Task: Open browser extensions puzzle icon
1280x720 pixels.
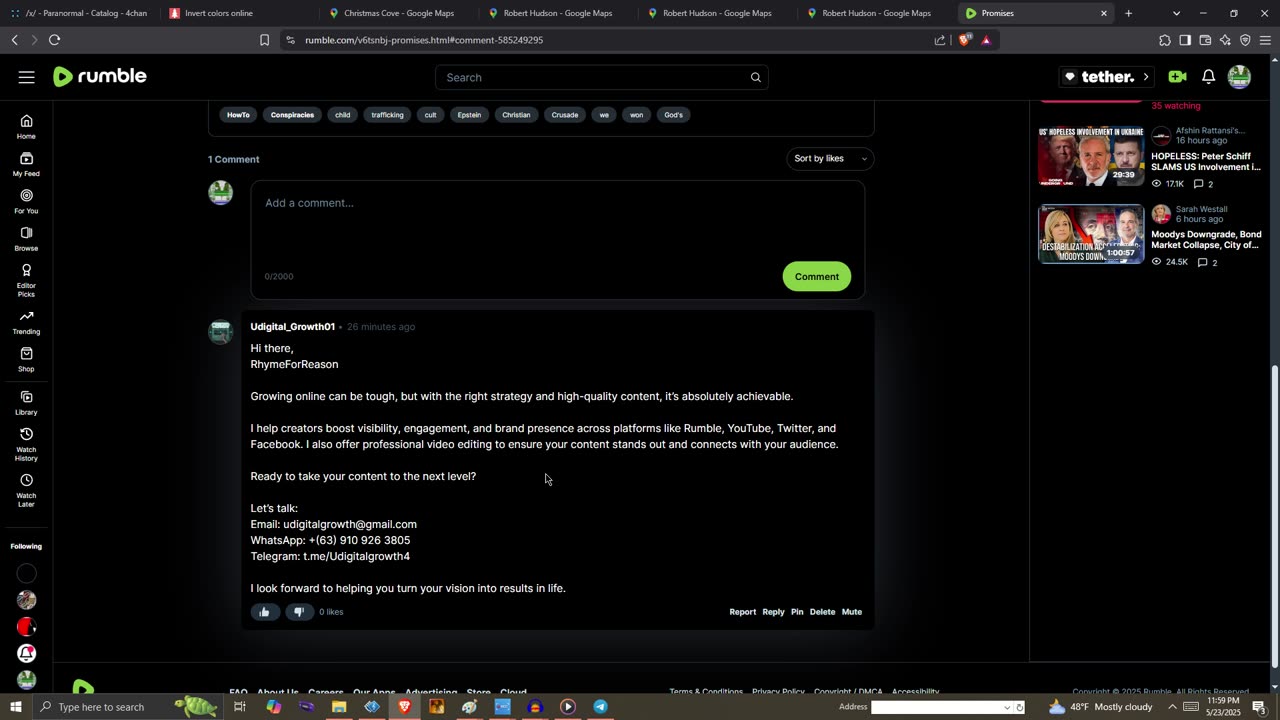Action: coord(1165,40)
